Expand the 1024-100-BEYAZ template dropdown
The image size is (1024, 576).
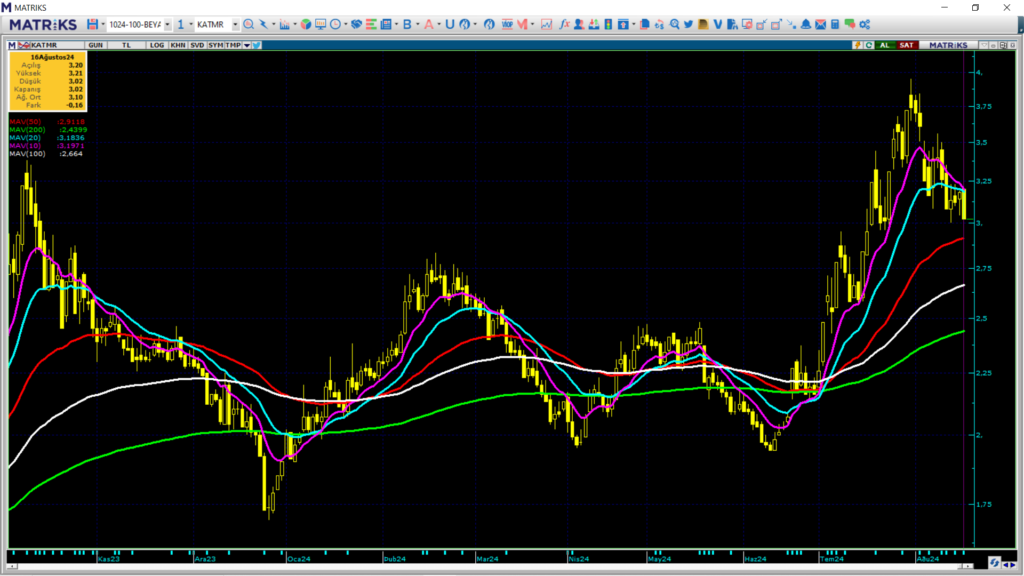(167, 23)
